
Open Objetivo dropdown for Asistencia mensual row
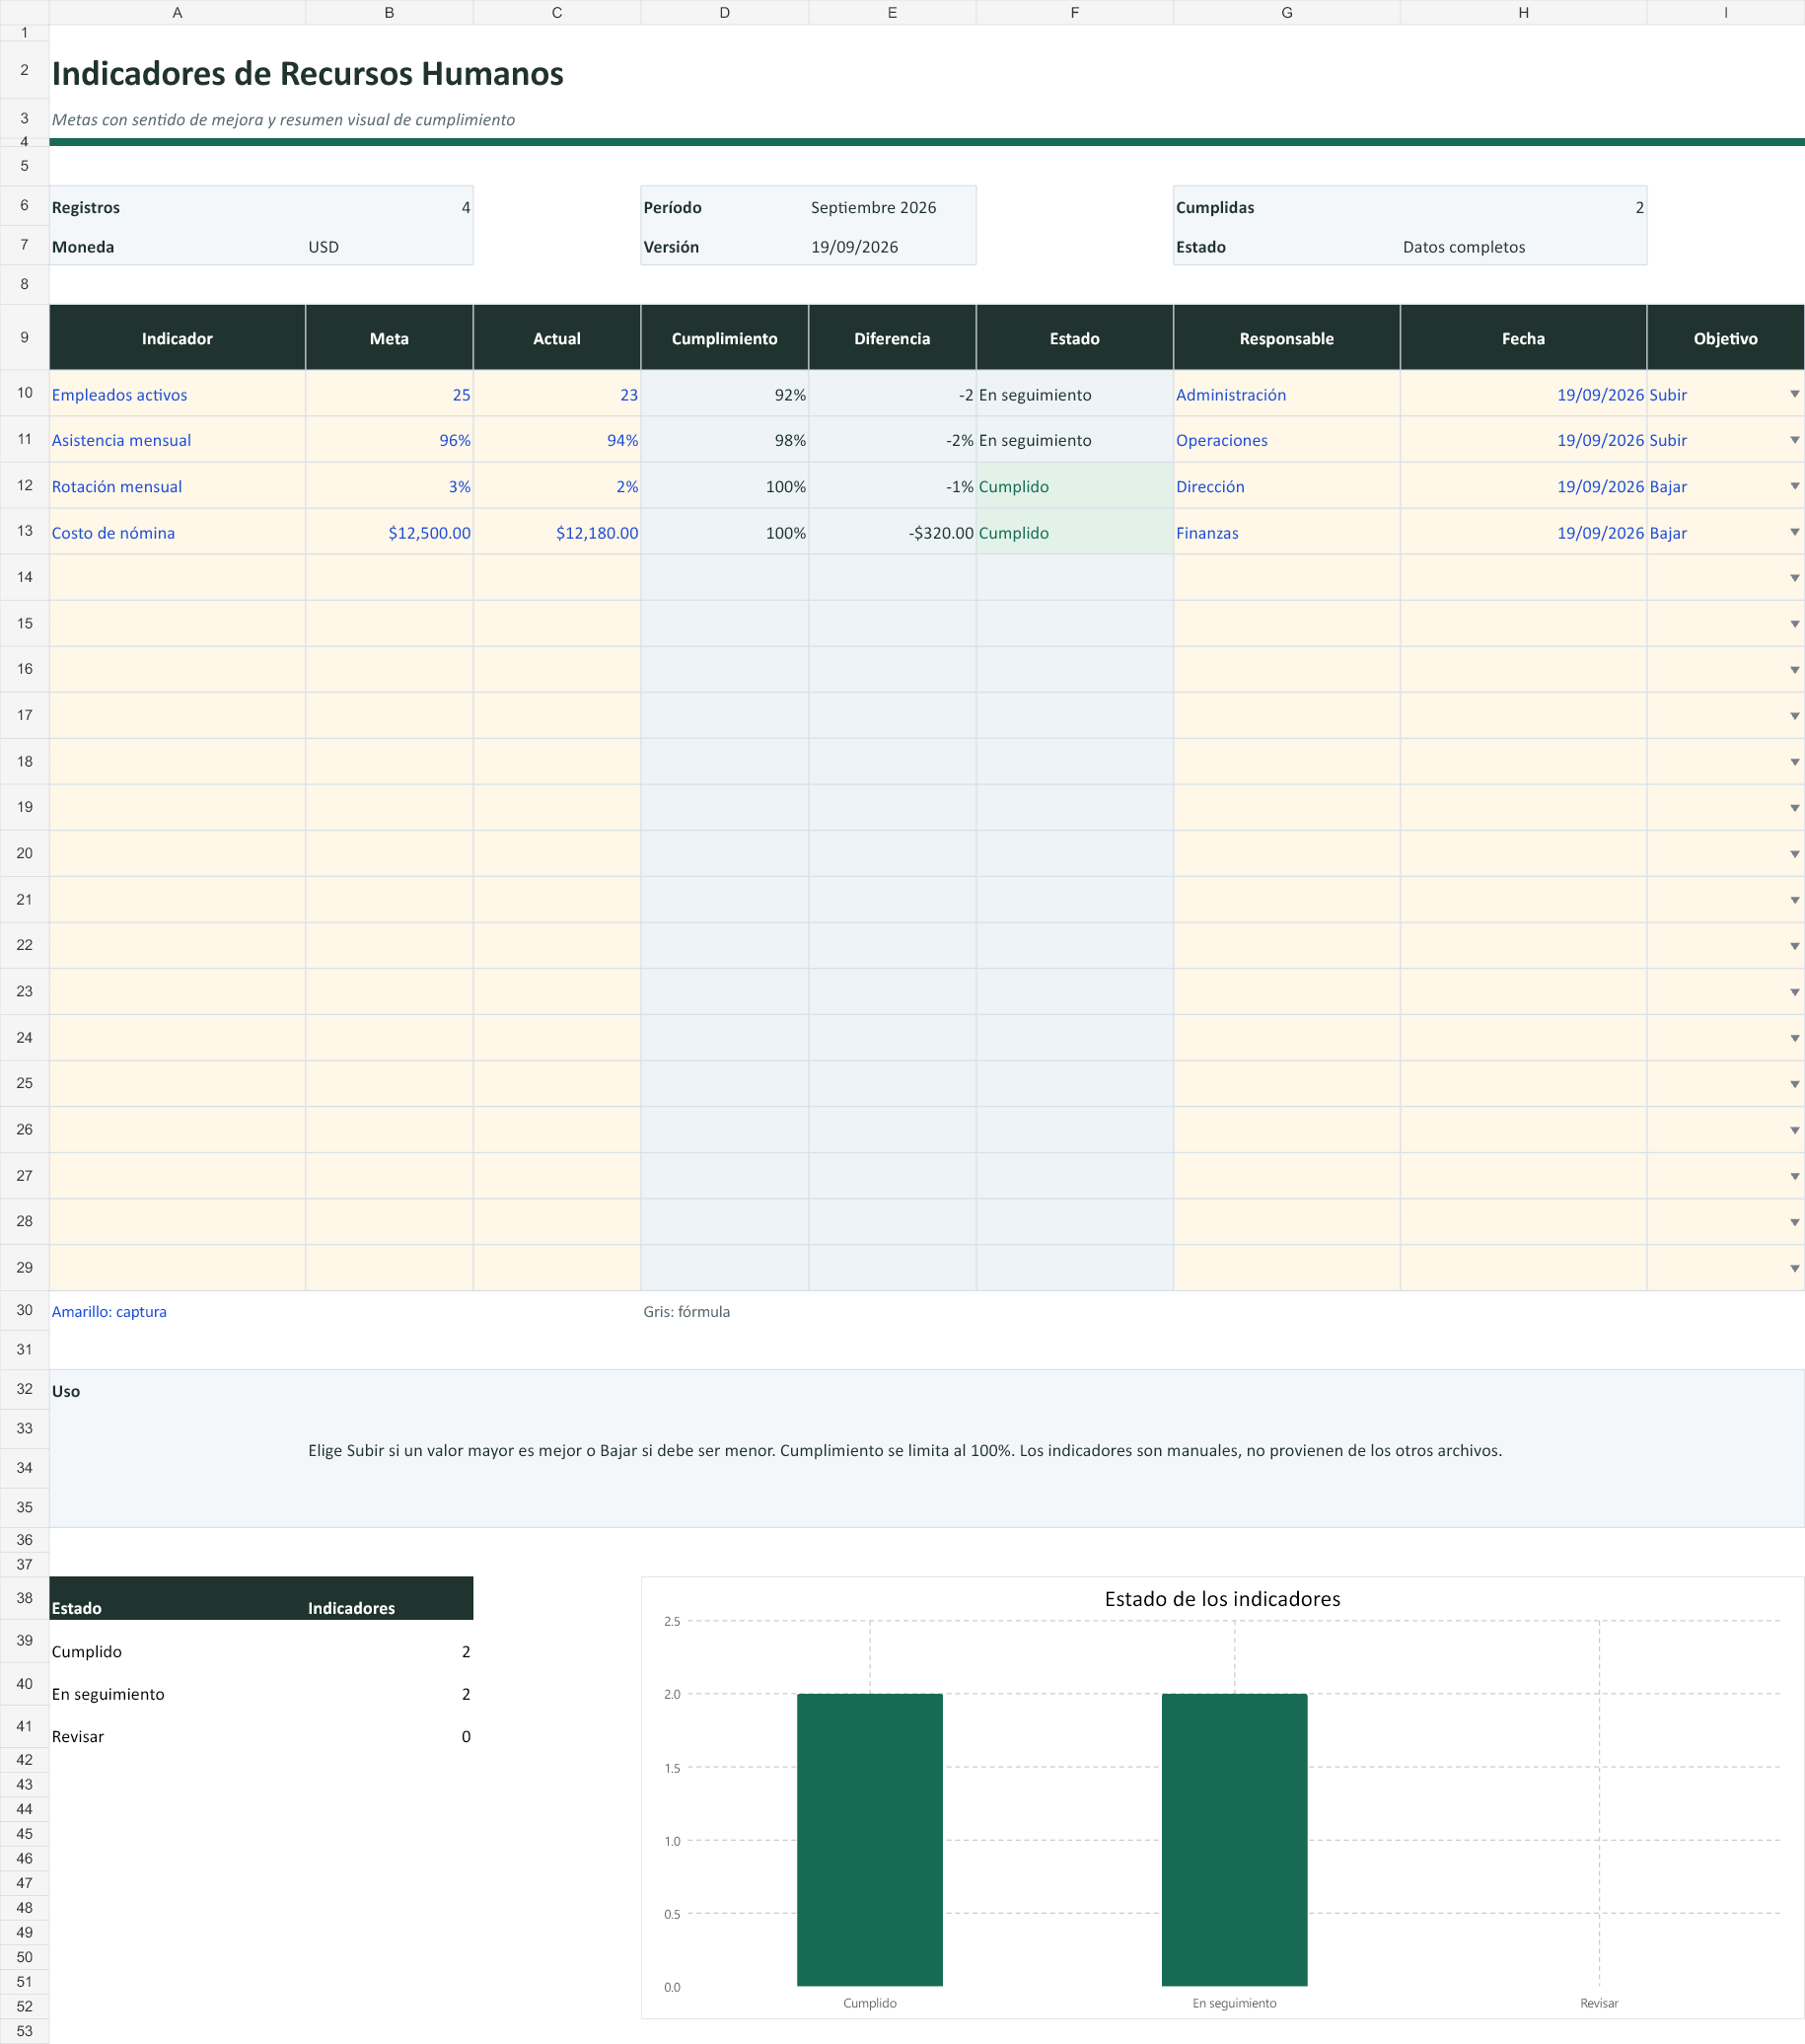click(1794, 440)
